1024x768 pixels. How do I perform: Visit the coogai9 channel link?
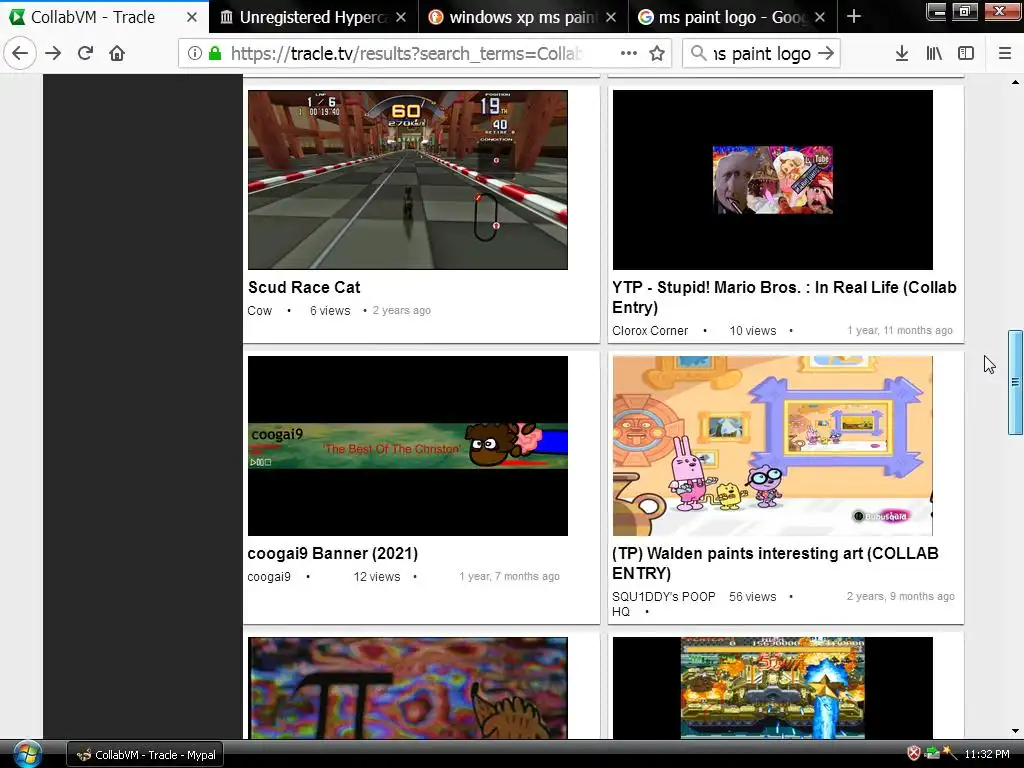pyautogui.click(x=269, y=577)
